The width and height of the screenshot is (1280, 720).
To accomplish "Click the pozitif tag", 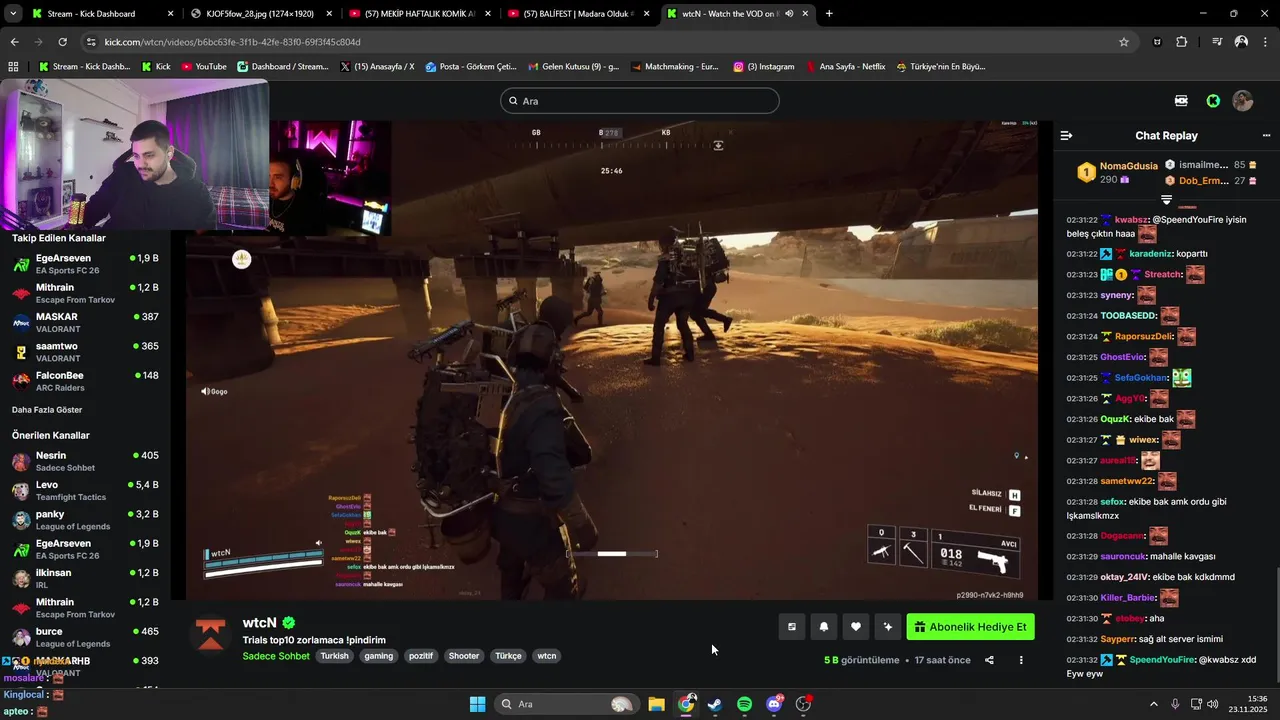I will (421, 656).
